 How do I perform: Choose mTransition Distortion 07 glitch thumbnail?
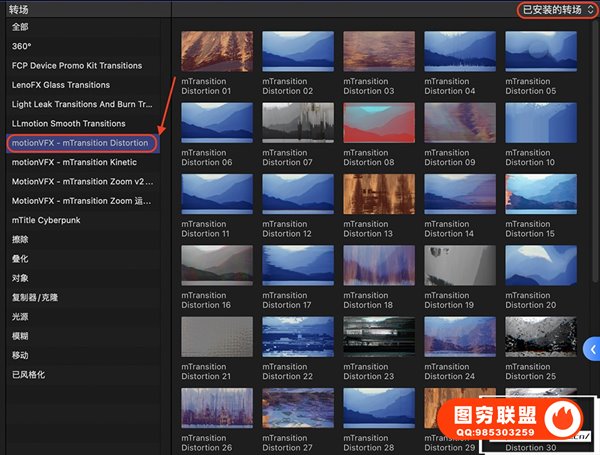(x=297, y=123)
